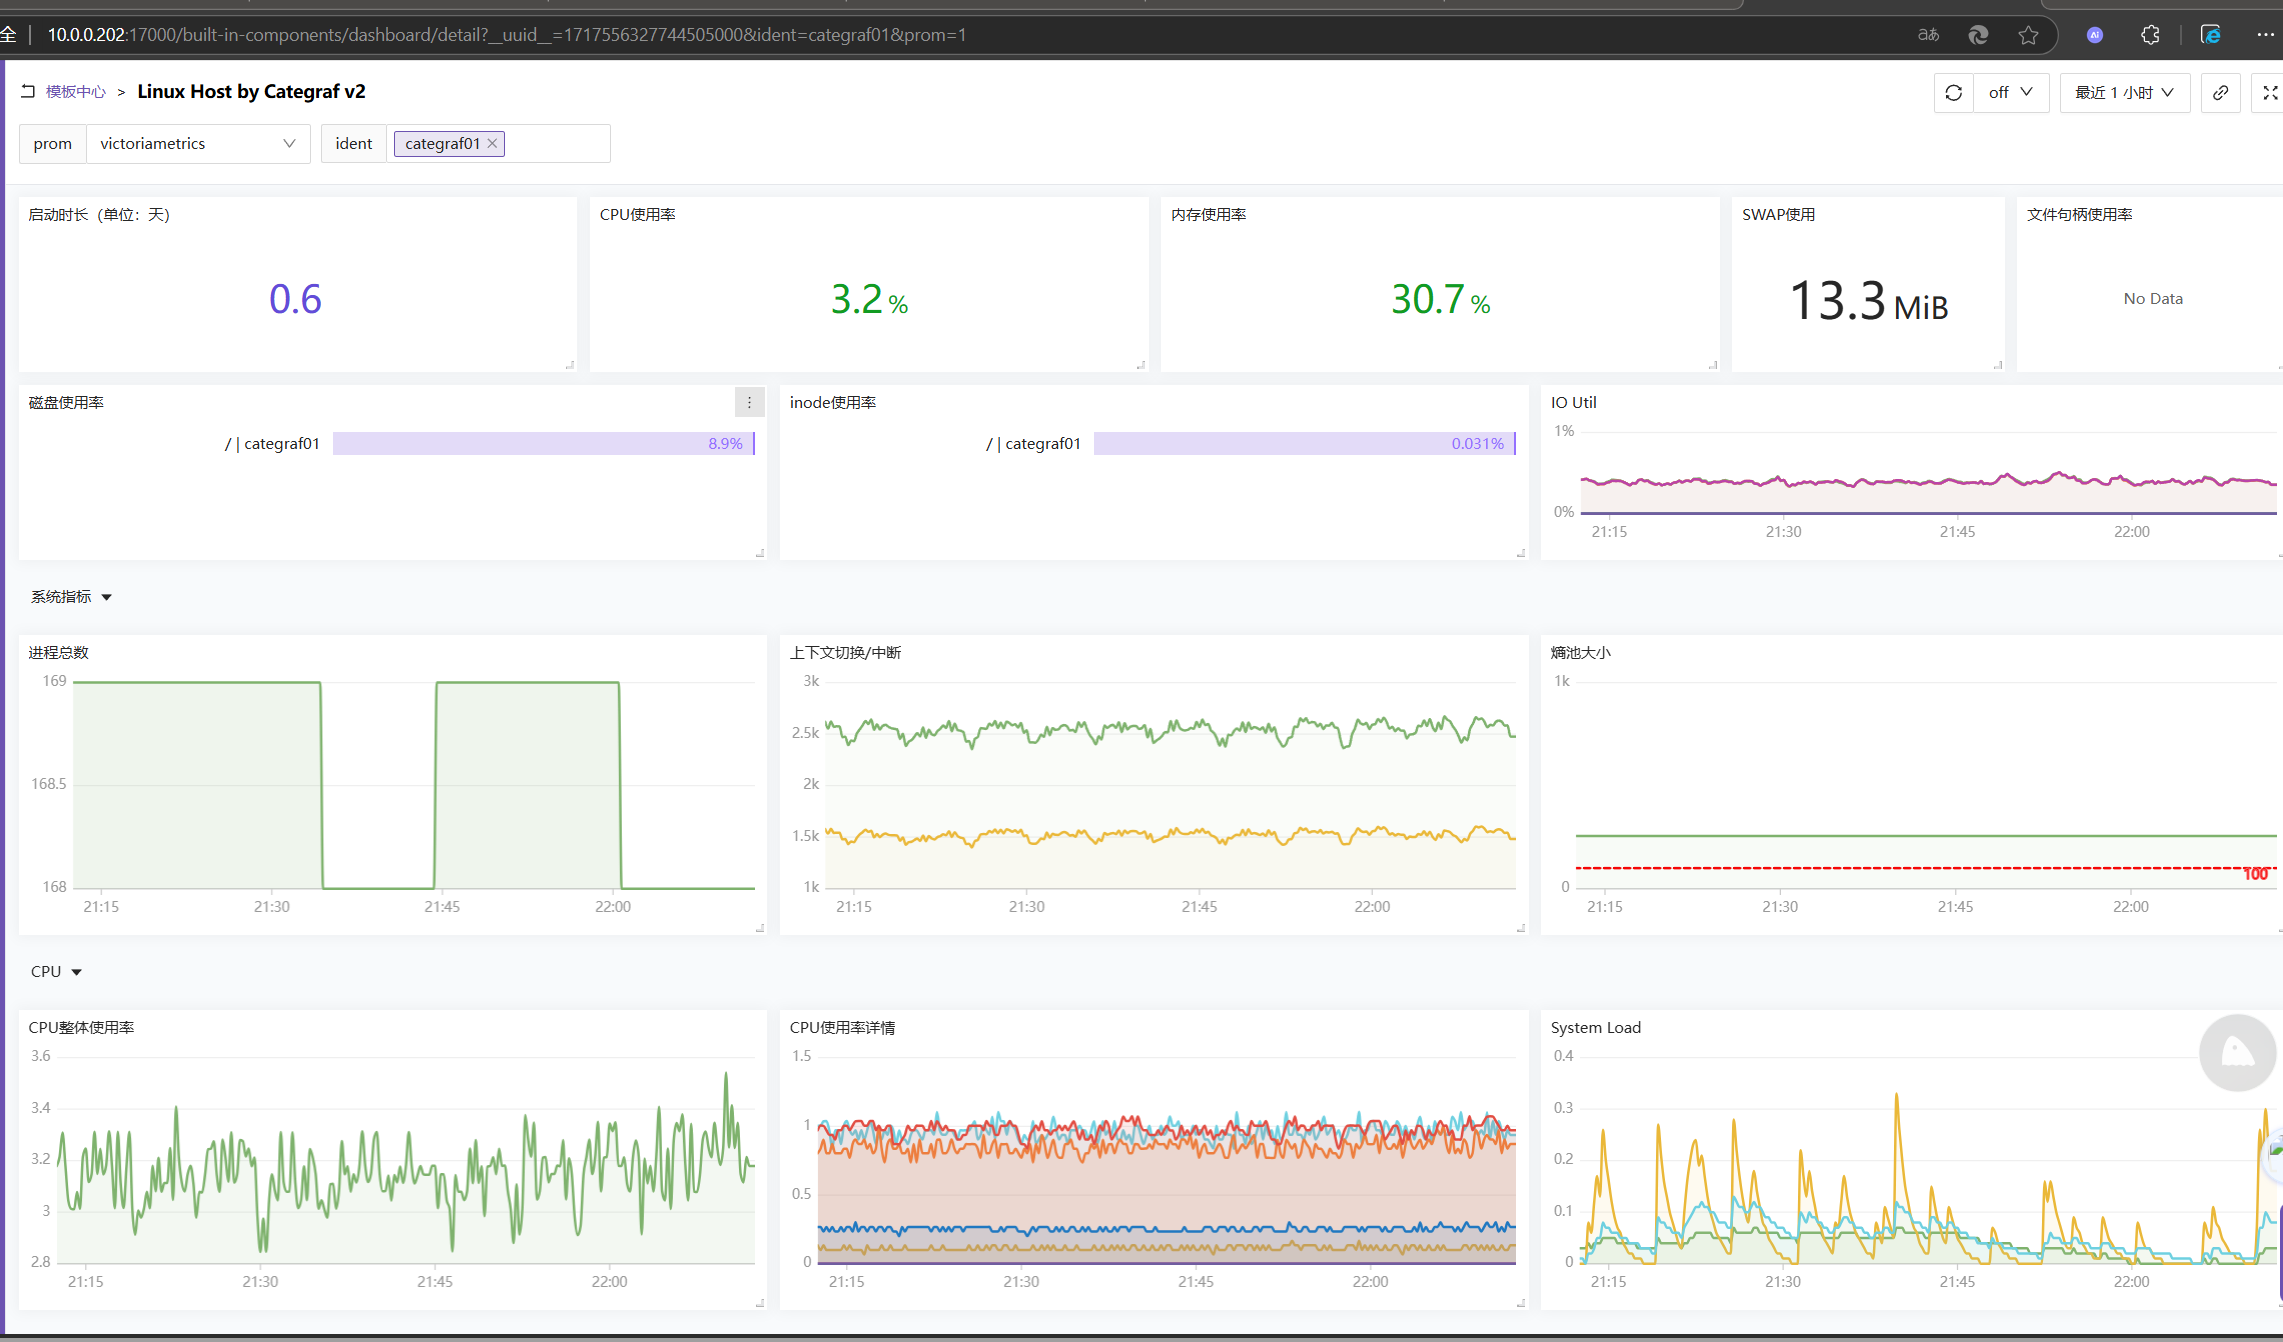2283x1342 pixels.
Task: Open the 最近 1 小时 time range dropdown
Action: click(x=2124, y=93)
